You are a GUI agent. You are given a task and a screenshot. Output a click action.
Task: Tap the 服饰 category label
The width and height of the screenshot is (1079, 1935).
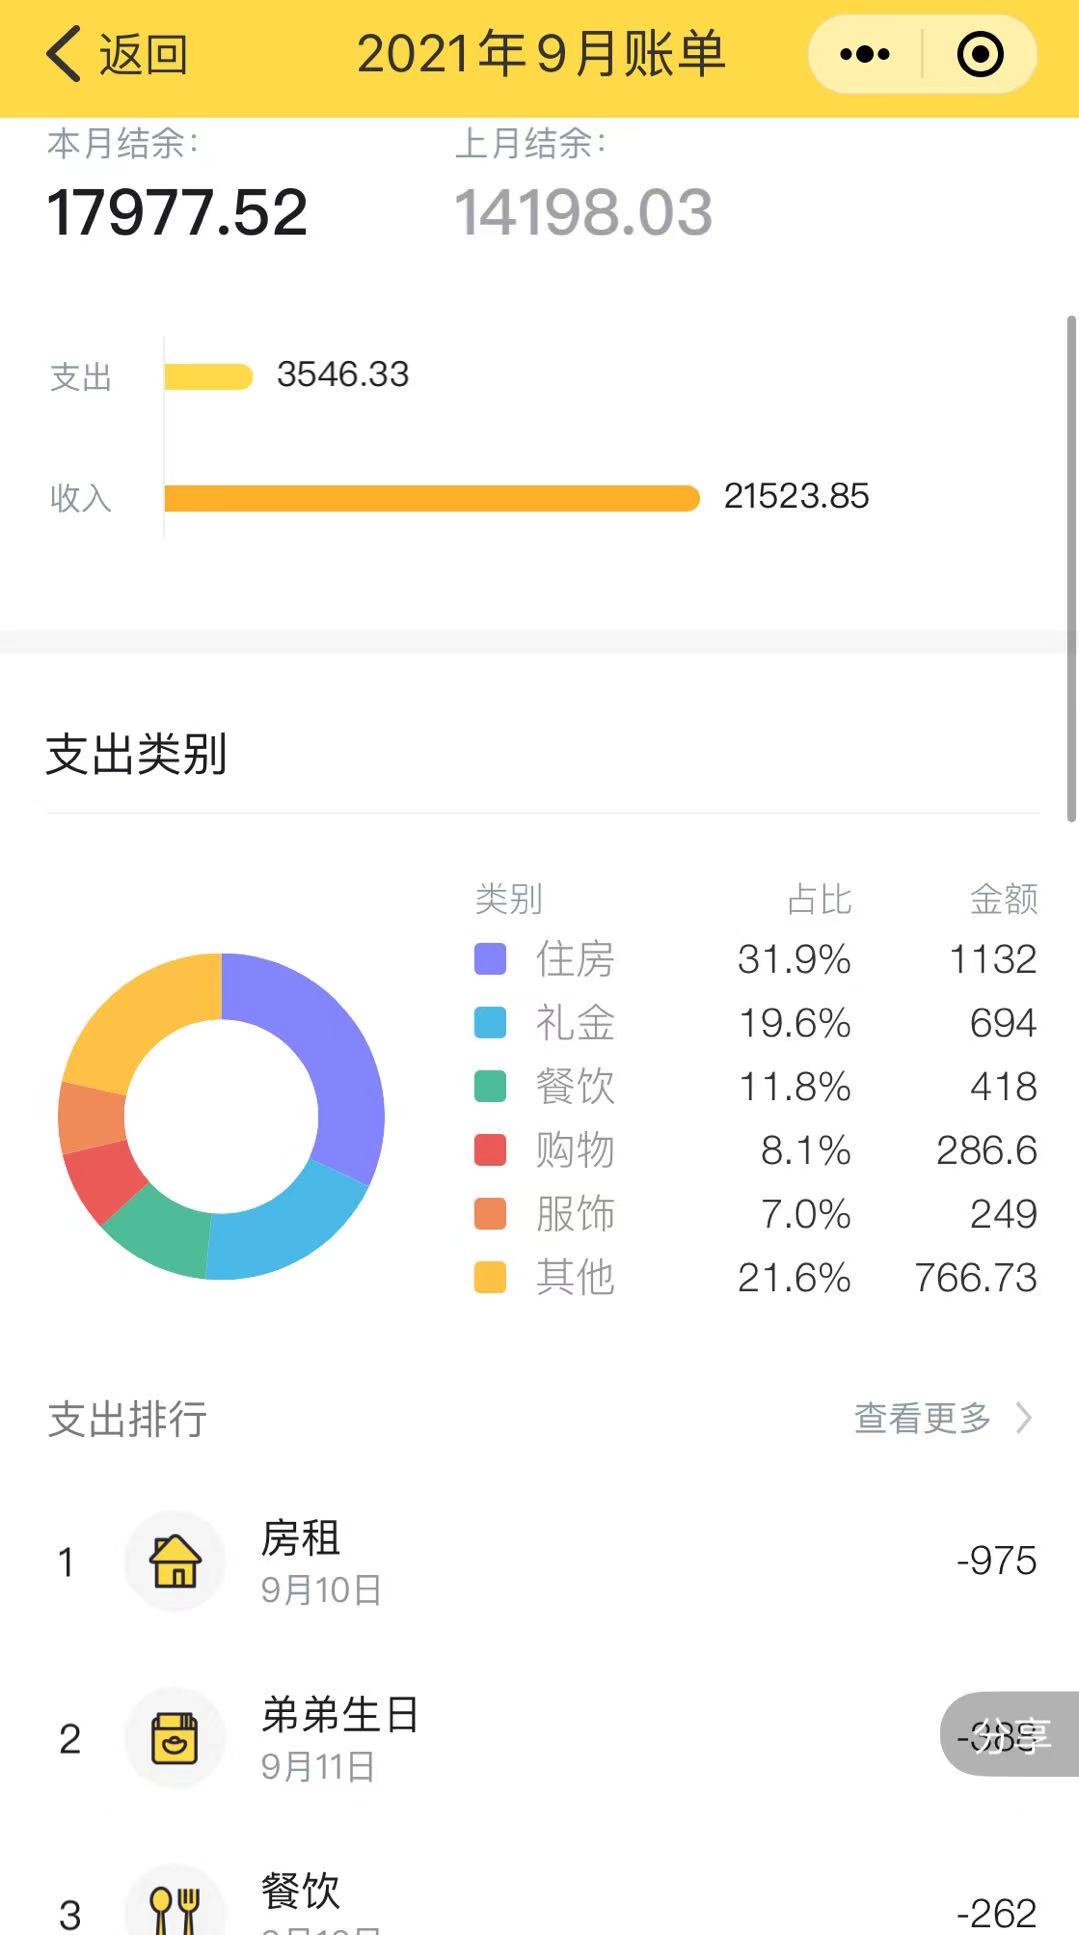(x=575, y=1213)
